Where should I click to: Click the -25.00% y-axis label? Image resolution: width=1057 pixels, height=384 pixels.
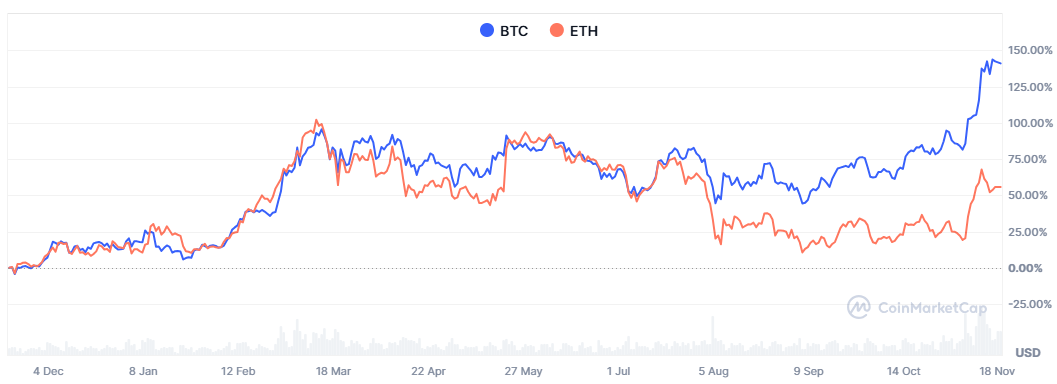pos(1029,305)
